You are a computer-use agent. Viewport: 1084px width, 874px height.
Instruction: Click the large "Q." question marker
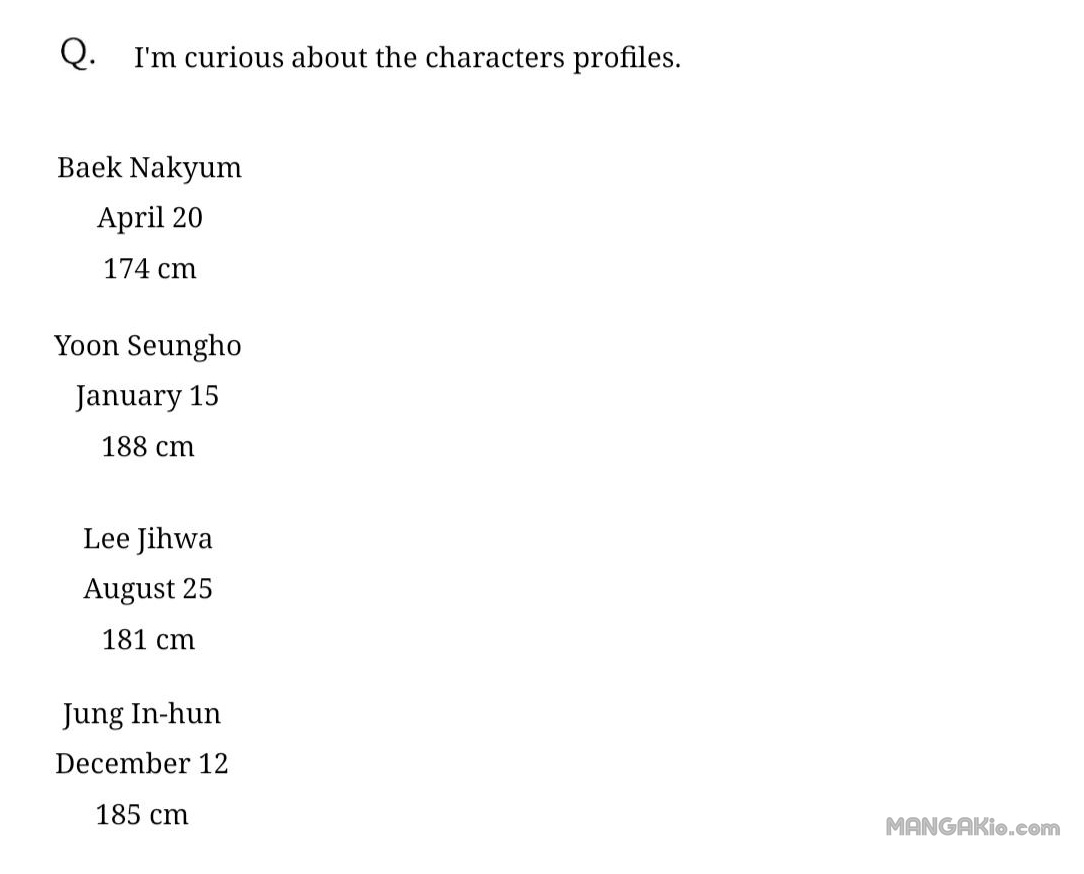click(78, 55)
